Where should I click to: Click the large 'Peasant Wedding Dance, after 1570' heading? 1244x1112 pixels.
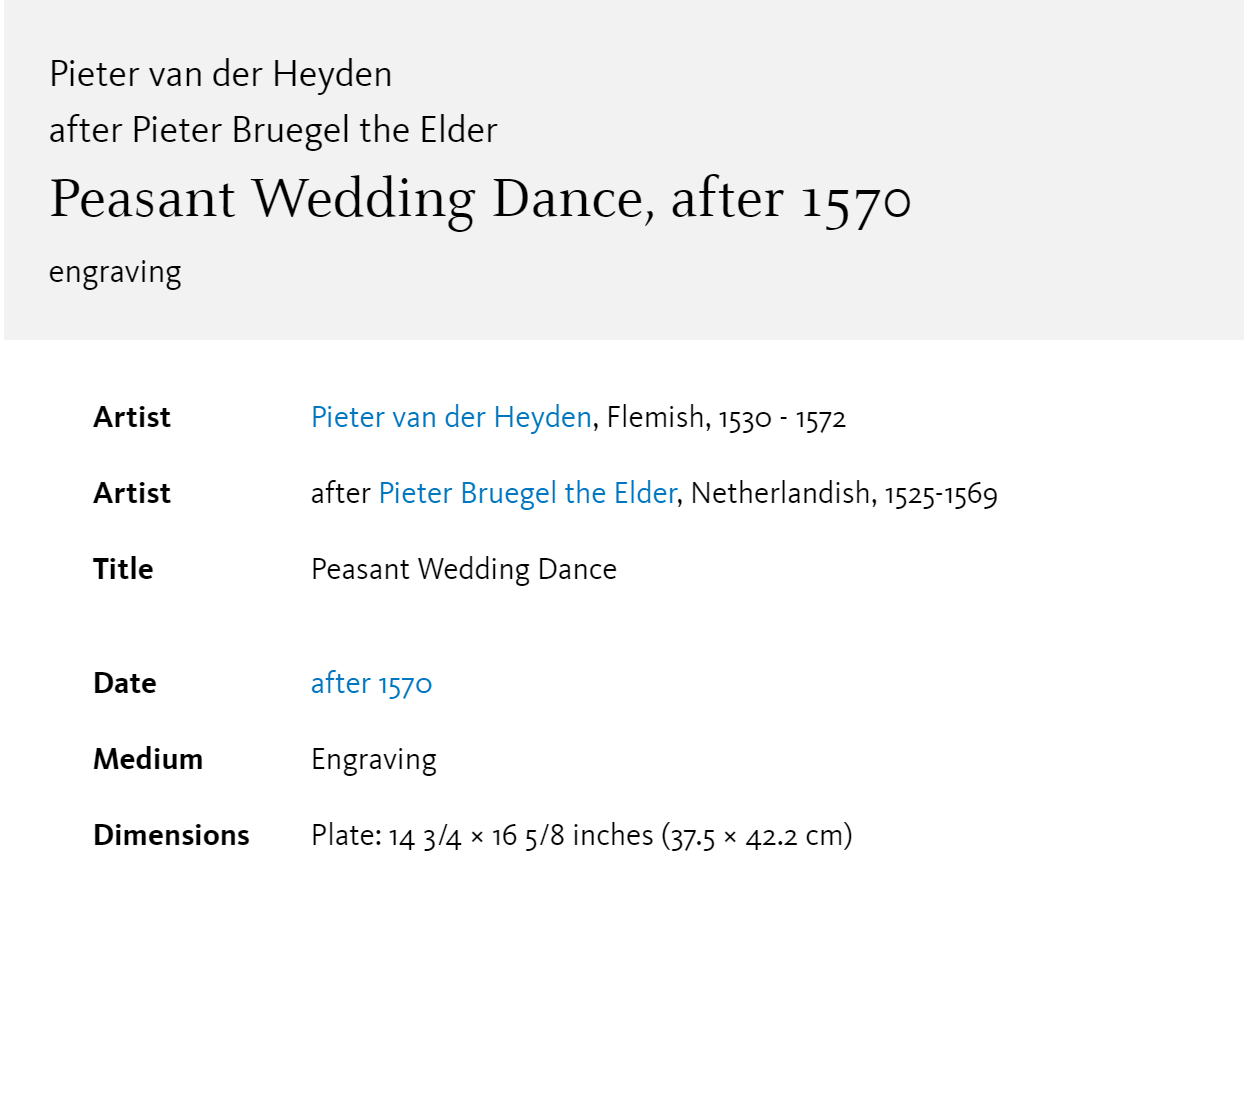click(480, 198)
